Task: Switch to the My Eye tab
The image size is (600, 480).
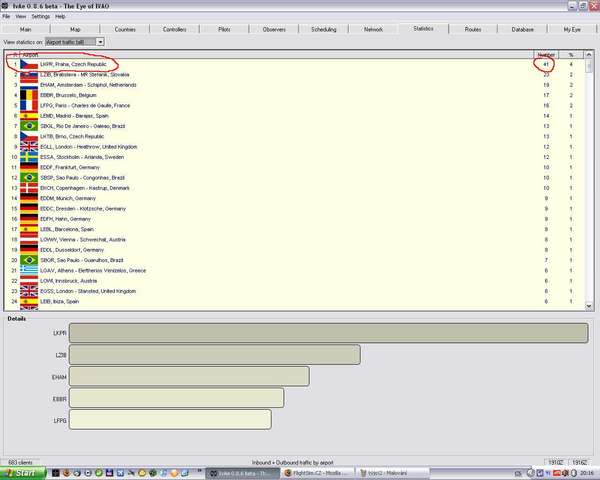Action: [x=572, y=29]
